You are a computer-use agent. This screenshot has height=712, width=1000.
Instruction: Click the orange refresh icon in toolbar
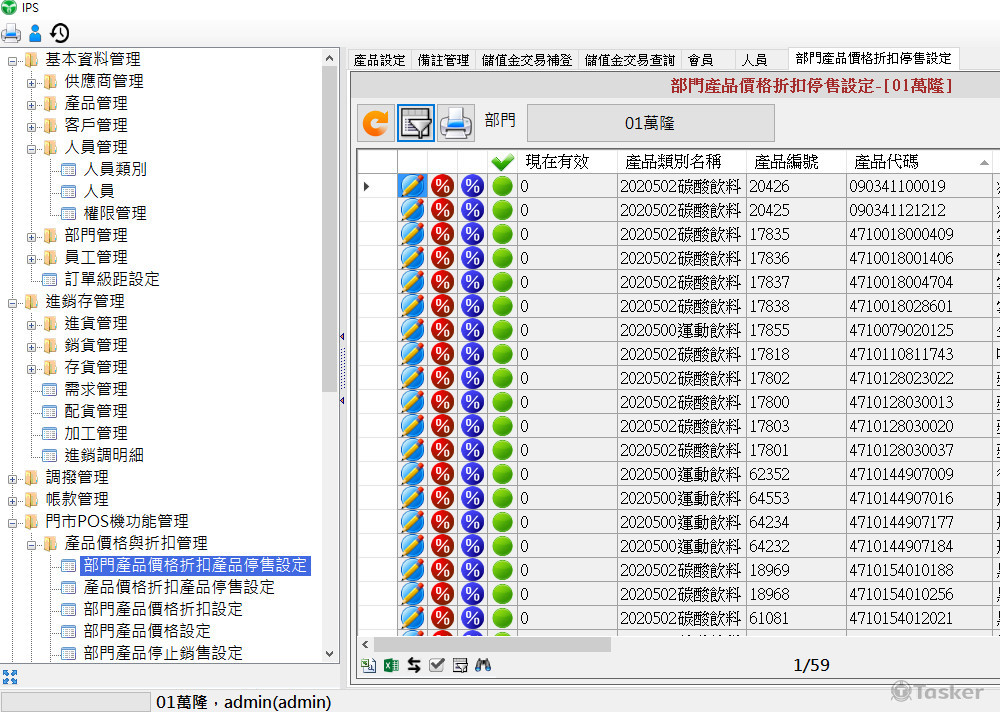pyautogui.click(x=376, y=123)
